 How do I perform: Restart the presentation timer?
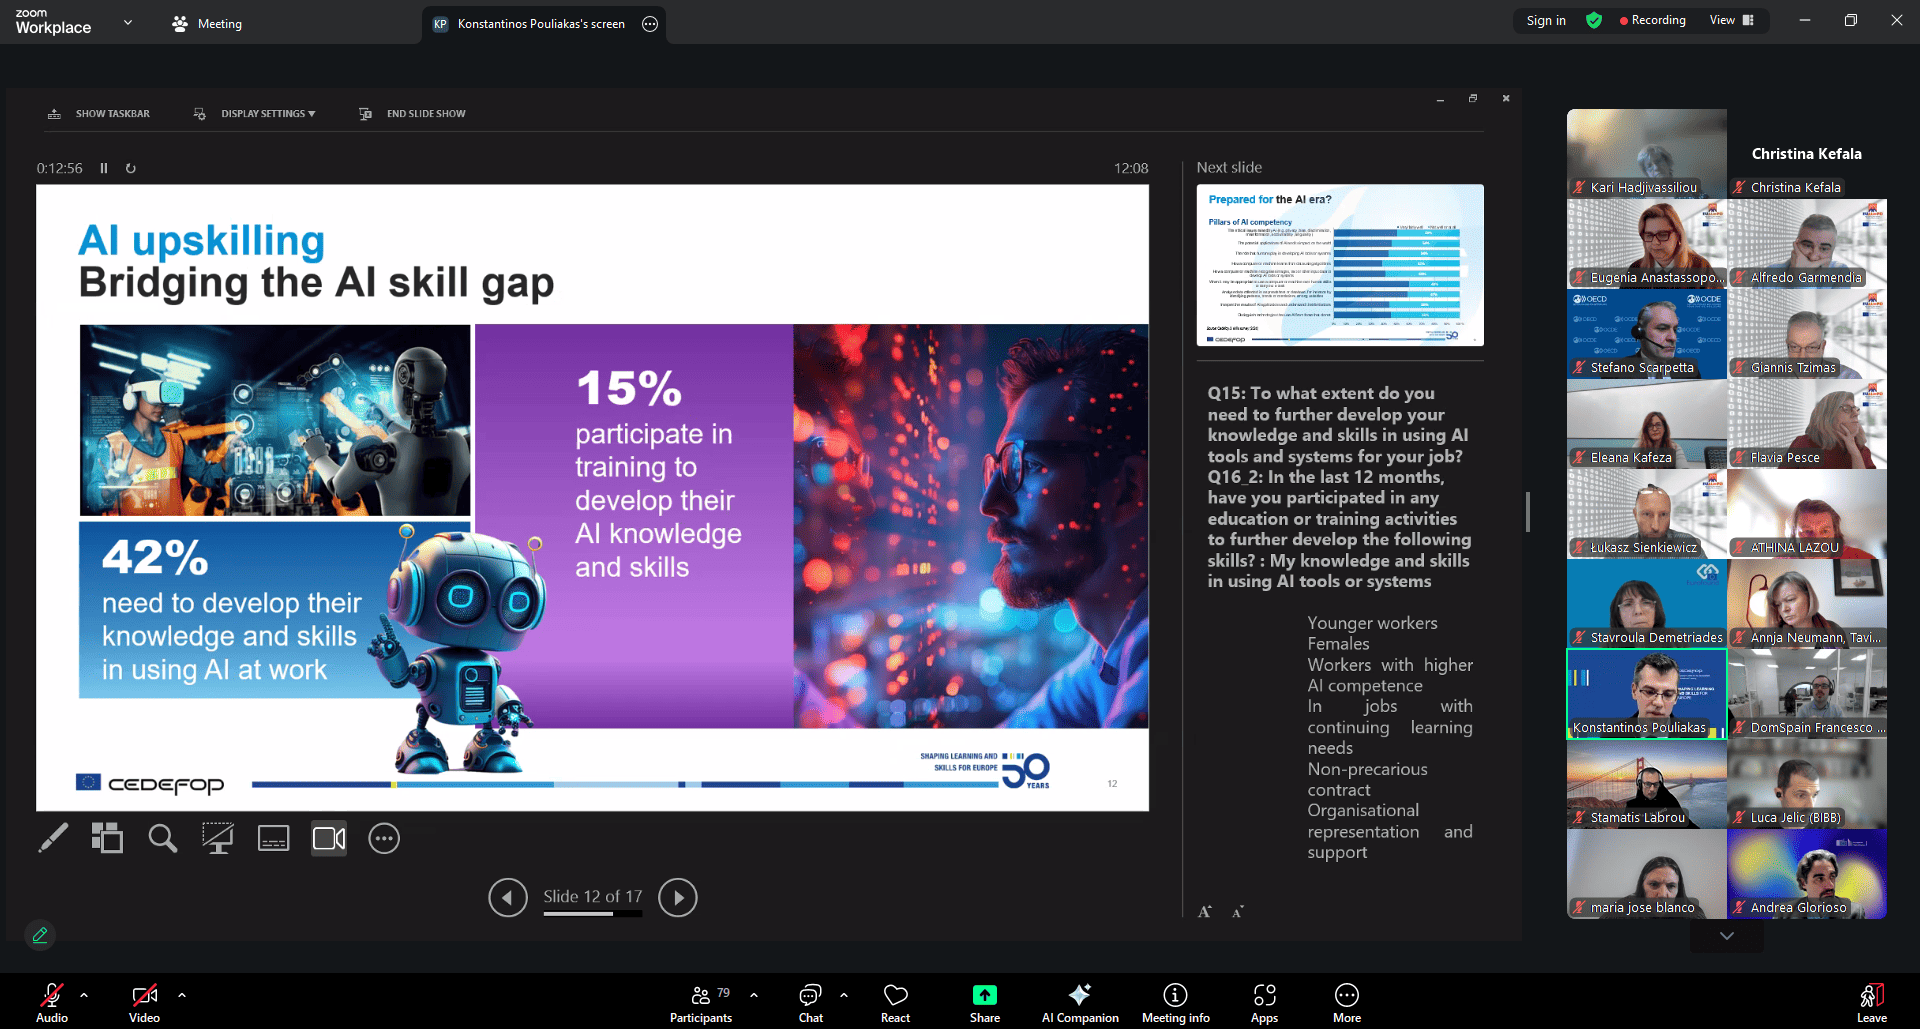click(x=130, y=168)
